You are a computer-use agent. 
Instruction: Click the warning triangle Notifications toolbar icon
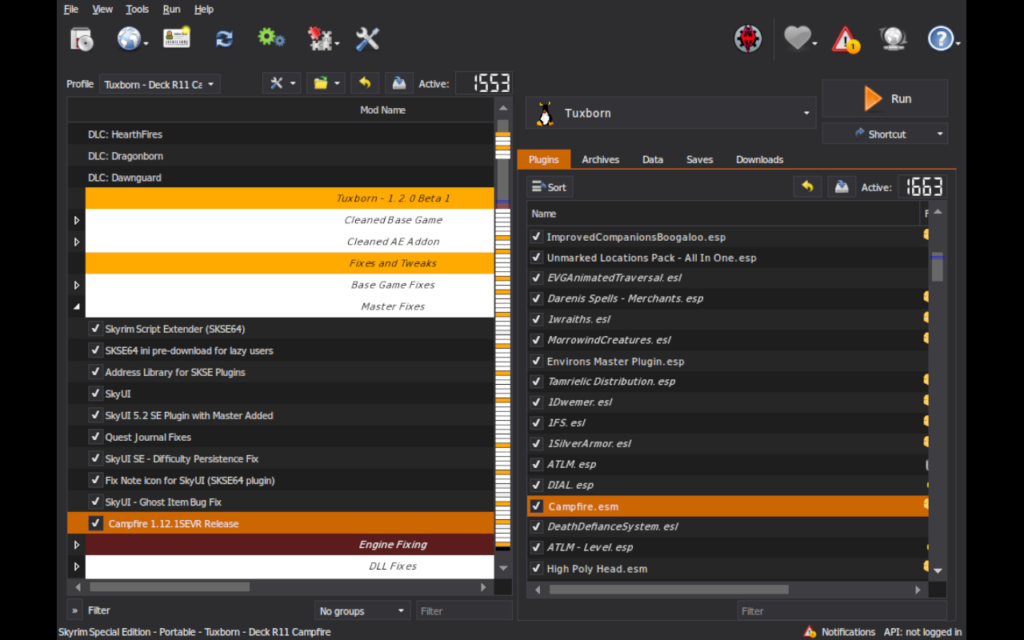click(x=846, y=39)
